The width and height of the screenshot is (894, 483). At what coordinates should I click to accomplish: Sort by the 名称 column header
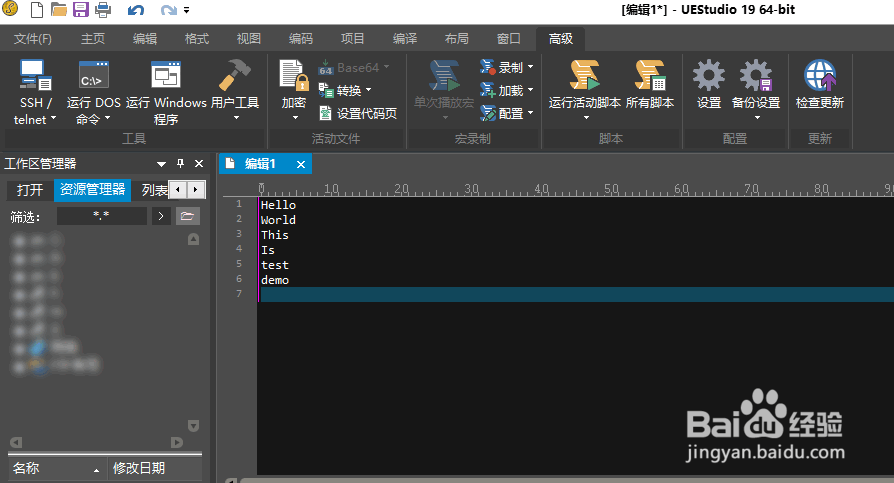[56, 468]
